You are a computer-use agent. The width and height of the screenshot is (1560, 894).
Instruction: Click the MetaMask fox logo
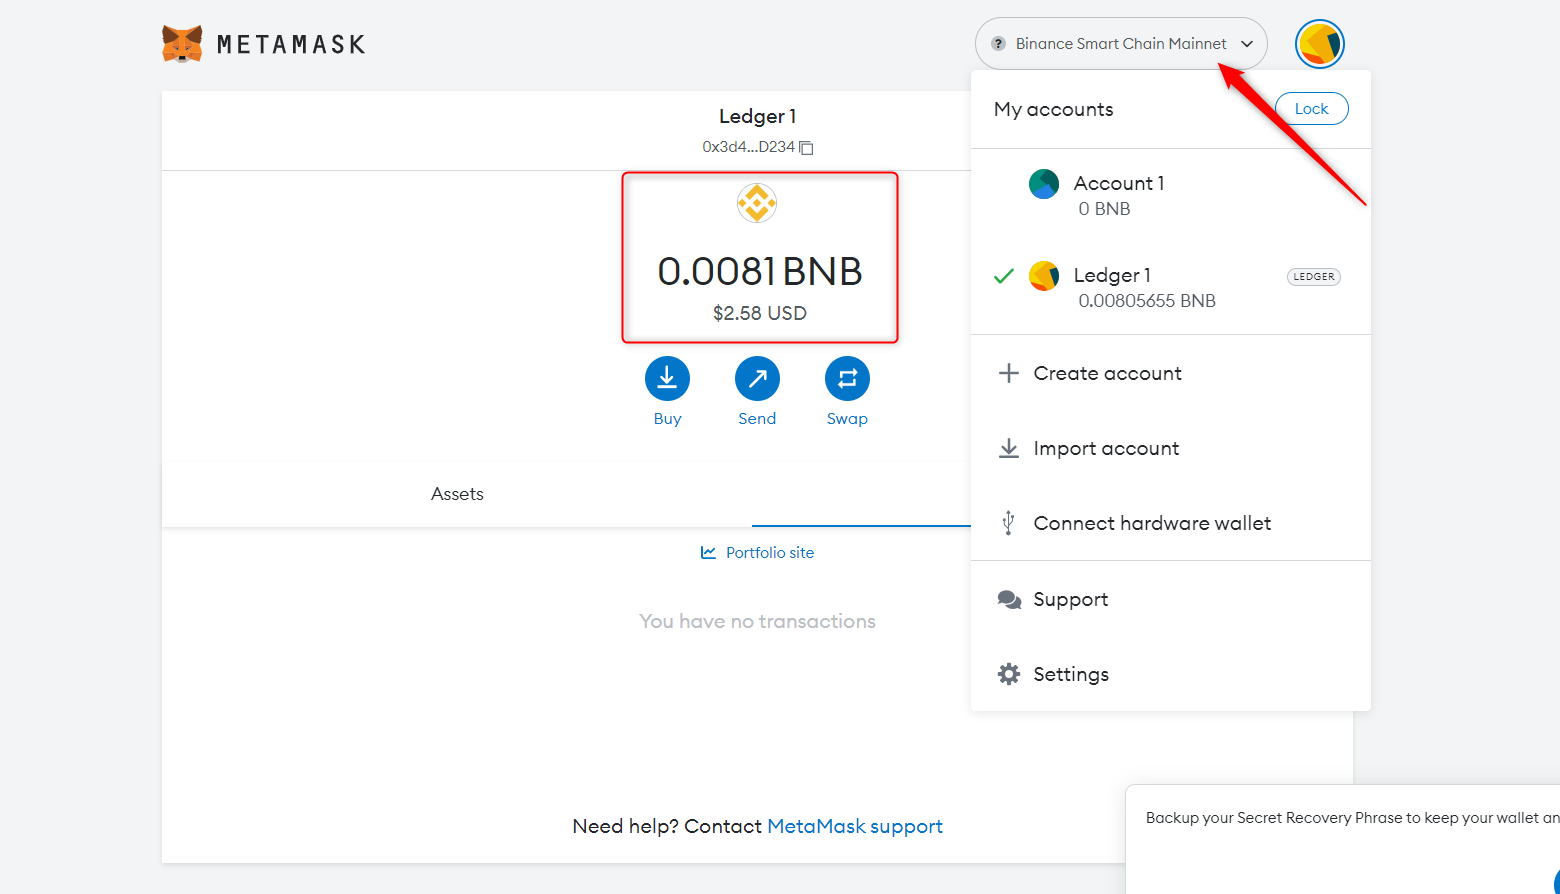(x=182, y=44)
